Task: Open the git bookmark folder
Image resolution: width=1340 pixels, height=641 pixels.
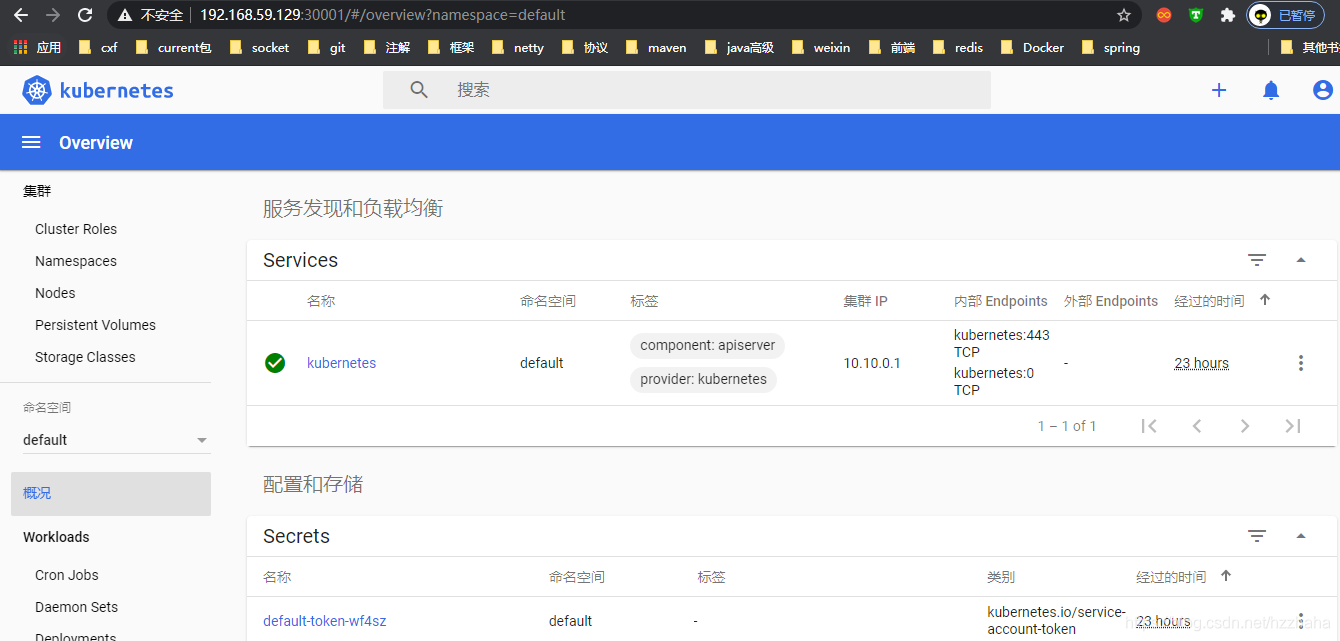Action: pyautogui.click(x=326, y=47)
